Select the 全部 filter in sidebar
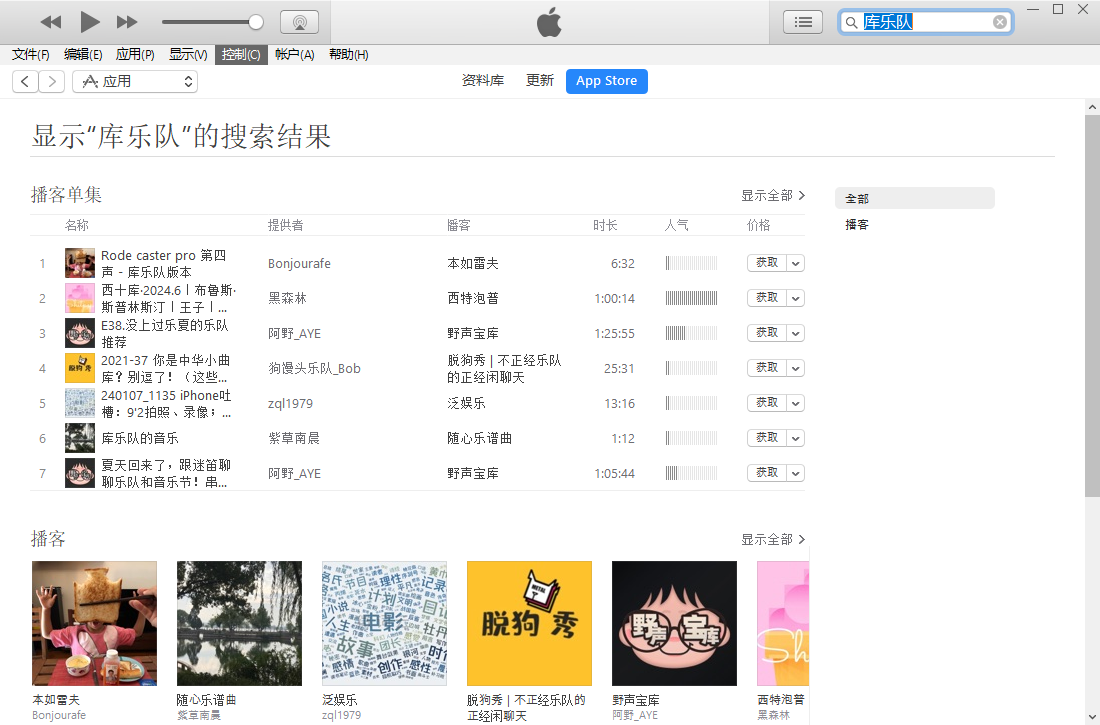1100x725 pixels. click(914, 199)
